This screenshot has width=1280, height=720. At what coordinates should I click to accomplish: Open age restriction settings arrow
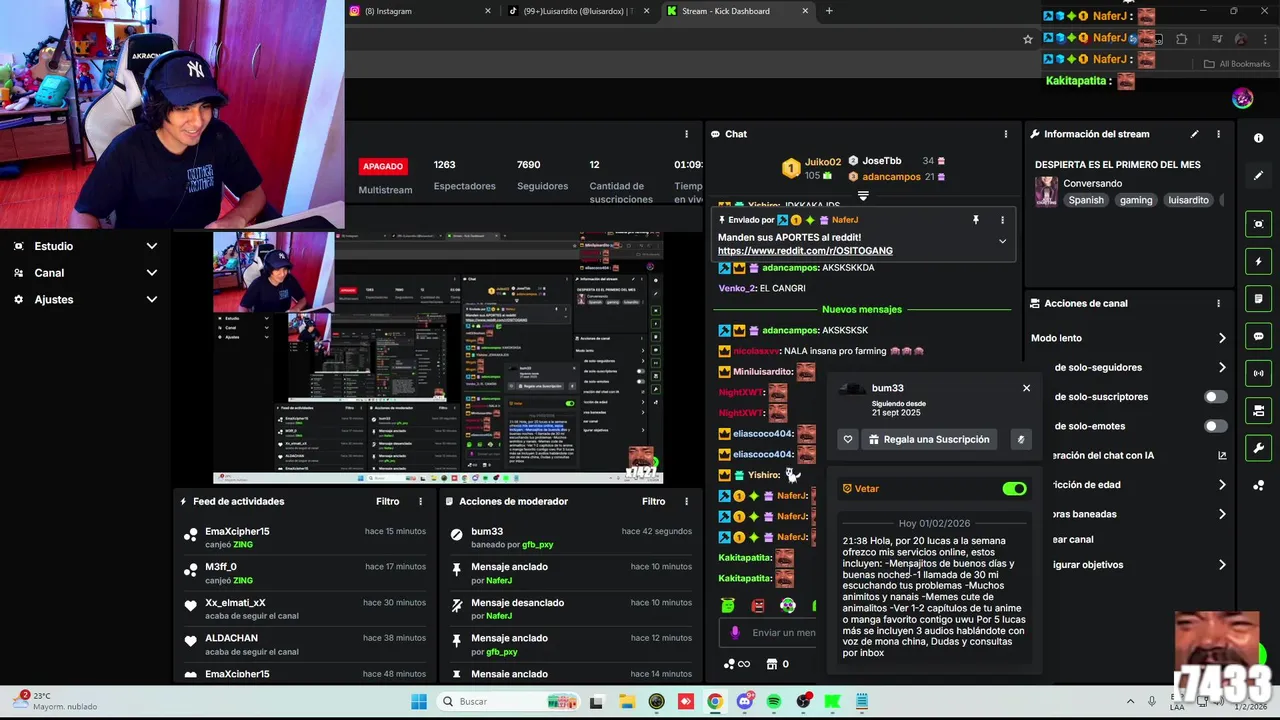[1222, 485]
